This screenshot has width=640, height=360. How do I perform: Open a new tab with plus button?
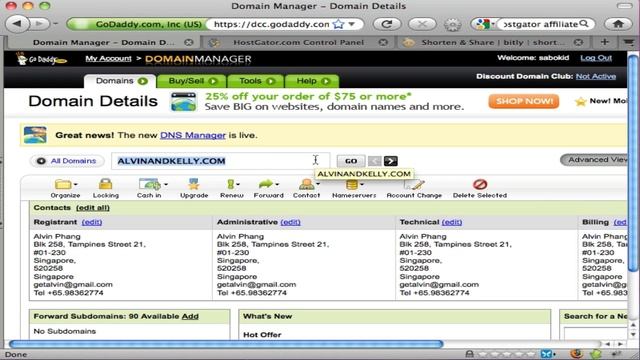[x=604, y=42]
